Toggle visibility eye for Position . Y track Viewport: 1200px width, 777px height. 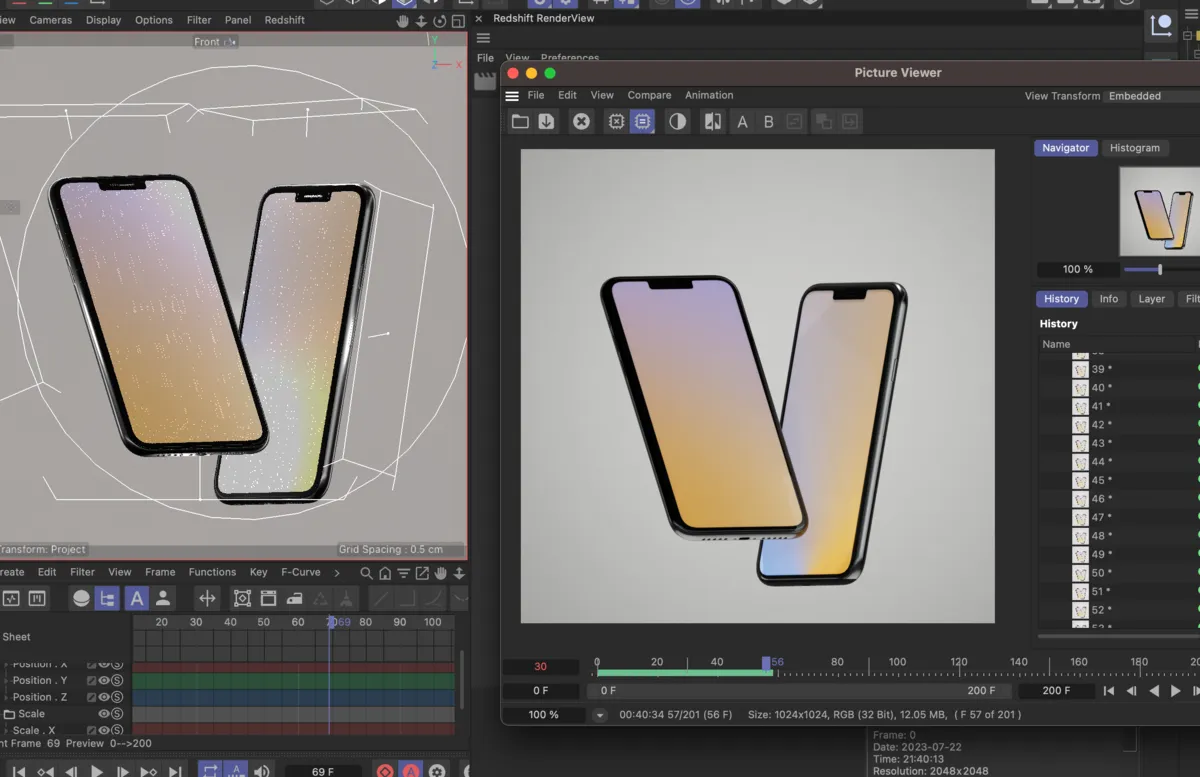[x=104, y=681]
